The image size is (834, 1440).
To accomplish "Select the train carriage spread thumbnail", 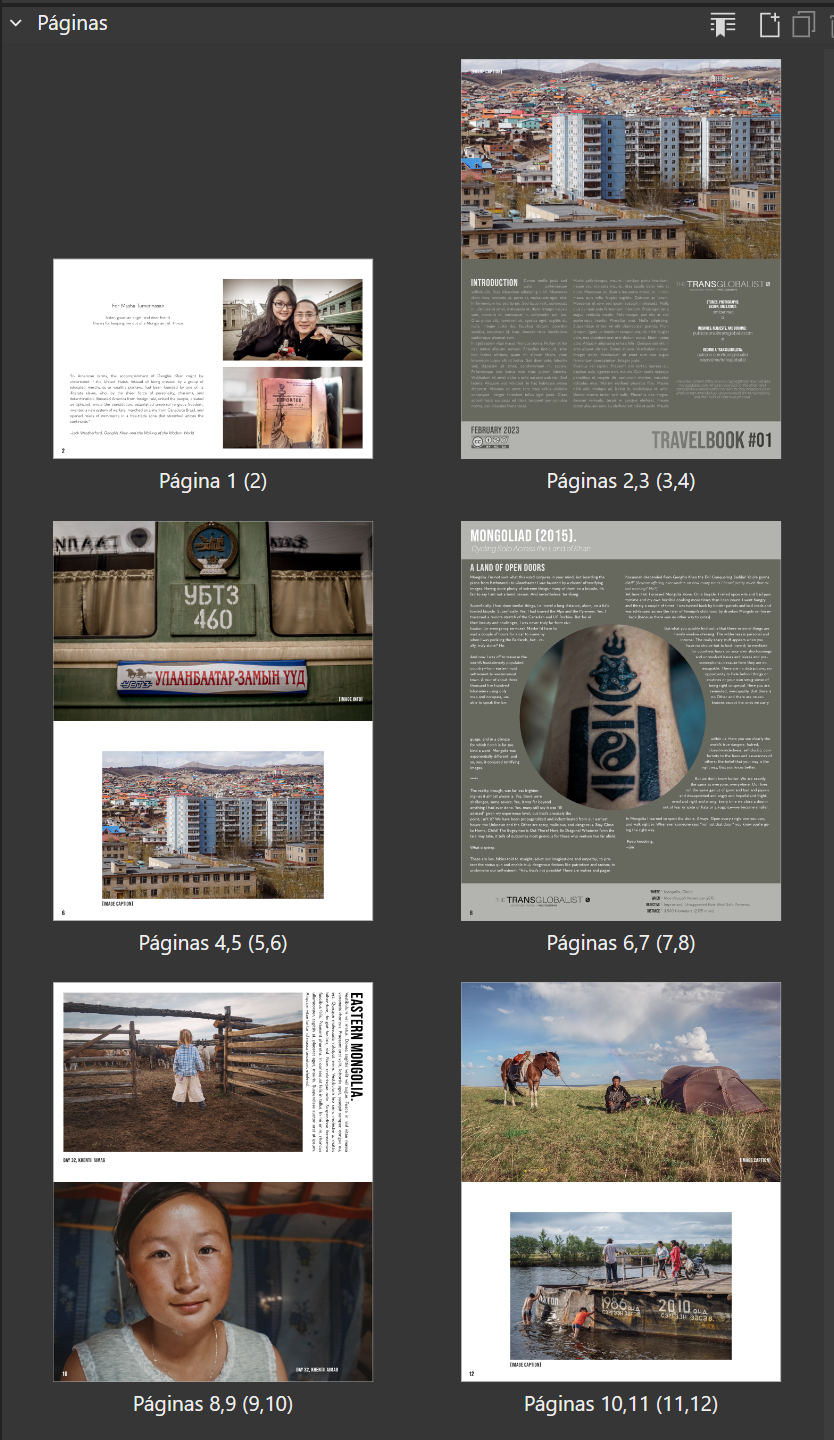I will 211,716.
